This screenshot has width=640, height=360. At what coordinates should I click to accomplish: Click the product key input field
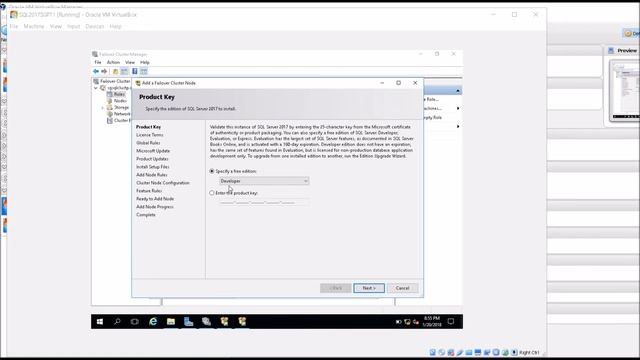(x=264, y=202)
